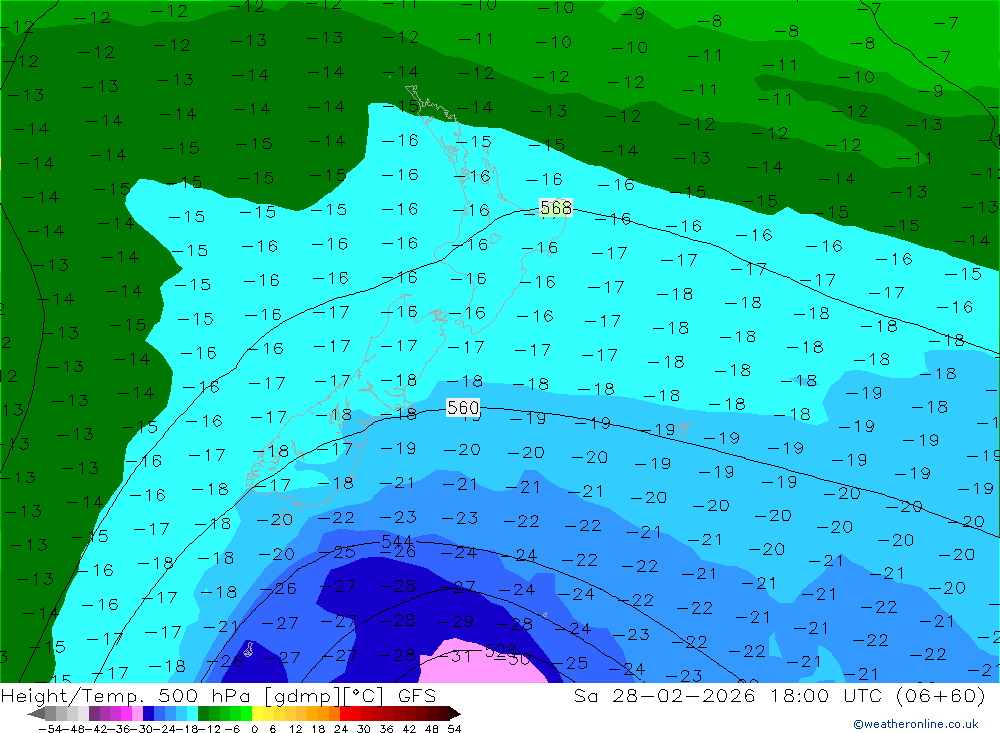Click the 30 label on the colour scale

363,729
